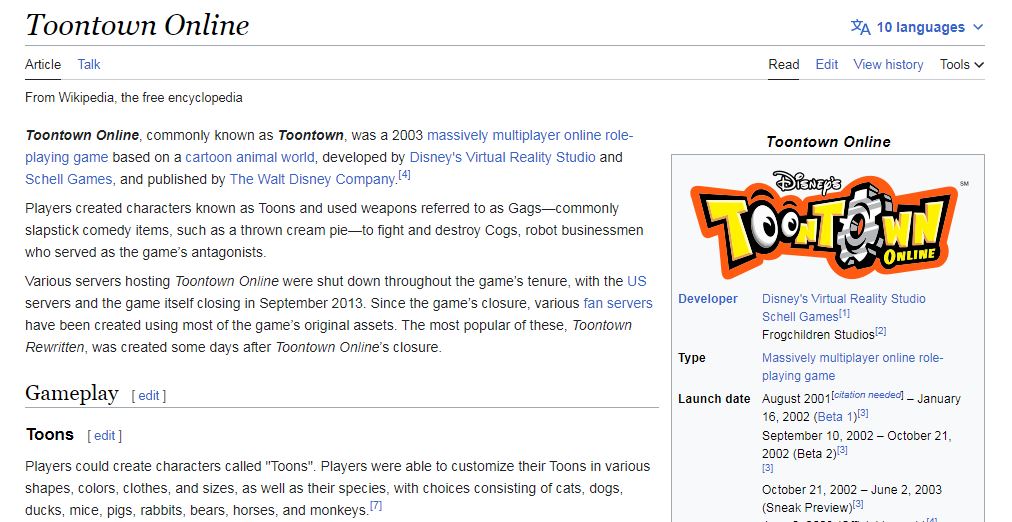Click the language translation icon
1012x522 pixels.
click(860, 27)
